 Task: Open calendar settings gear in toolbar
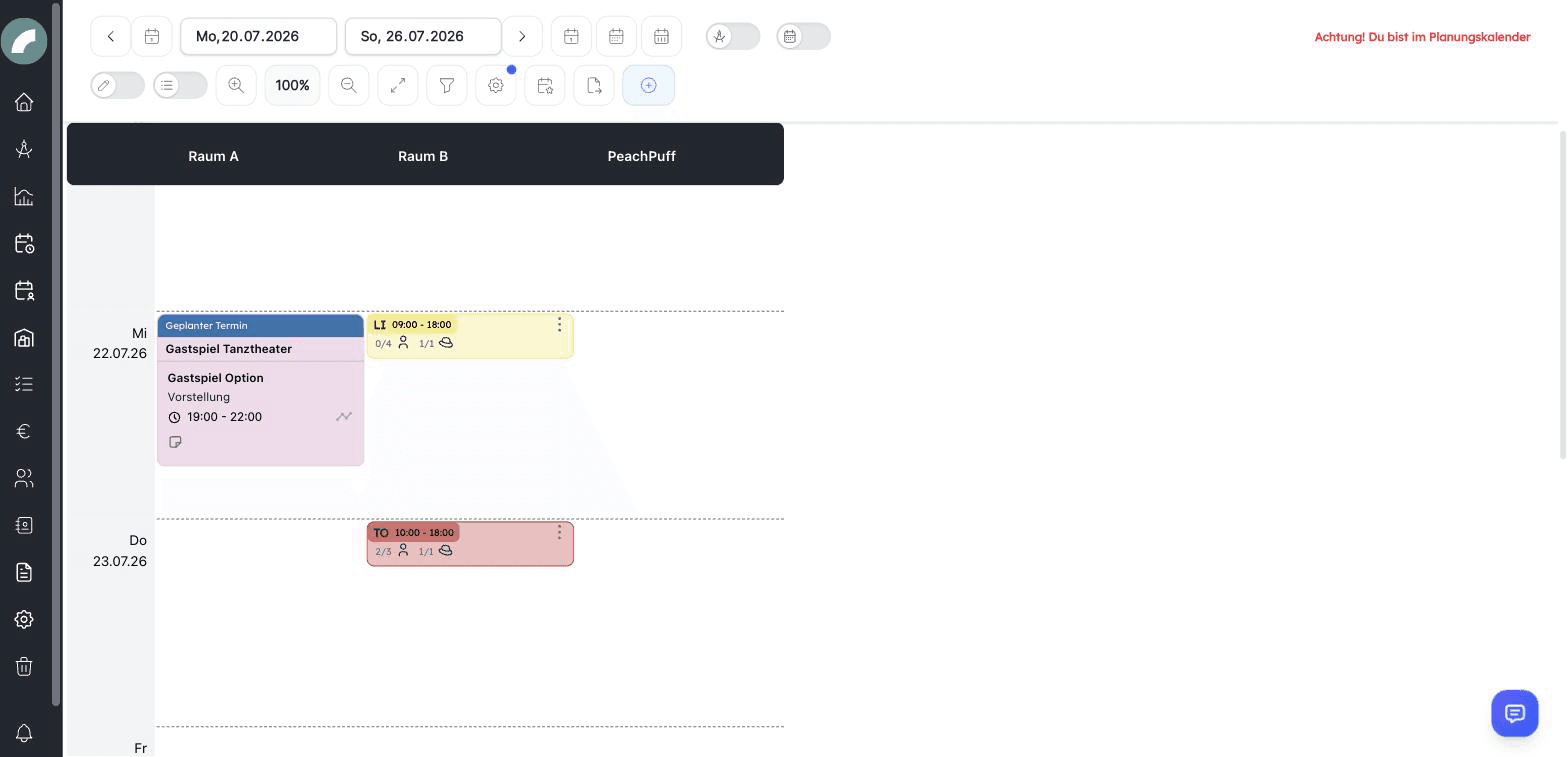(x=496, y=85)
